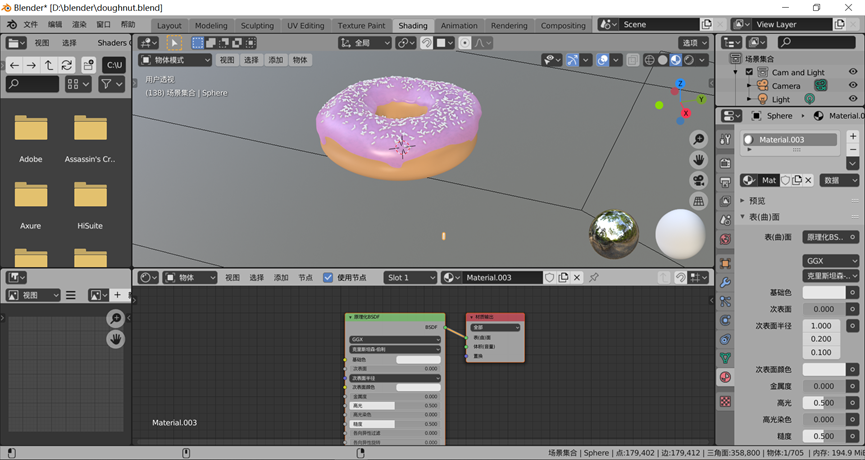Select the tweak cursor tool in viewport header
Viewport: 865px width, 460px height.
click(174, 42)
